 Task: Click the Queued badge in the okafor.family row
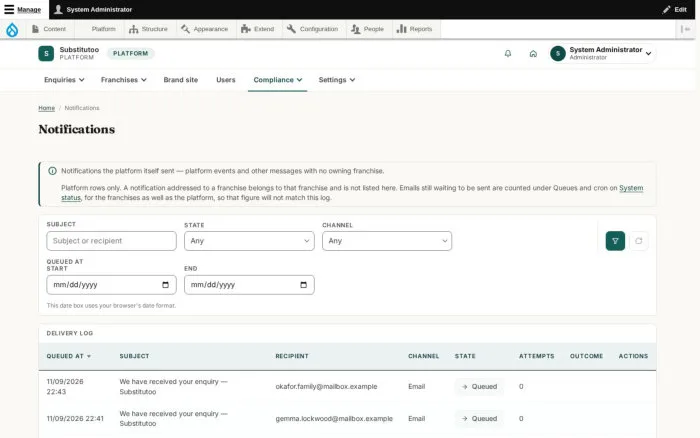pyautogui.click(x=479, y=387)
